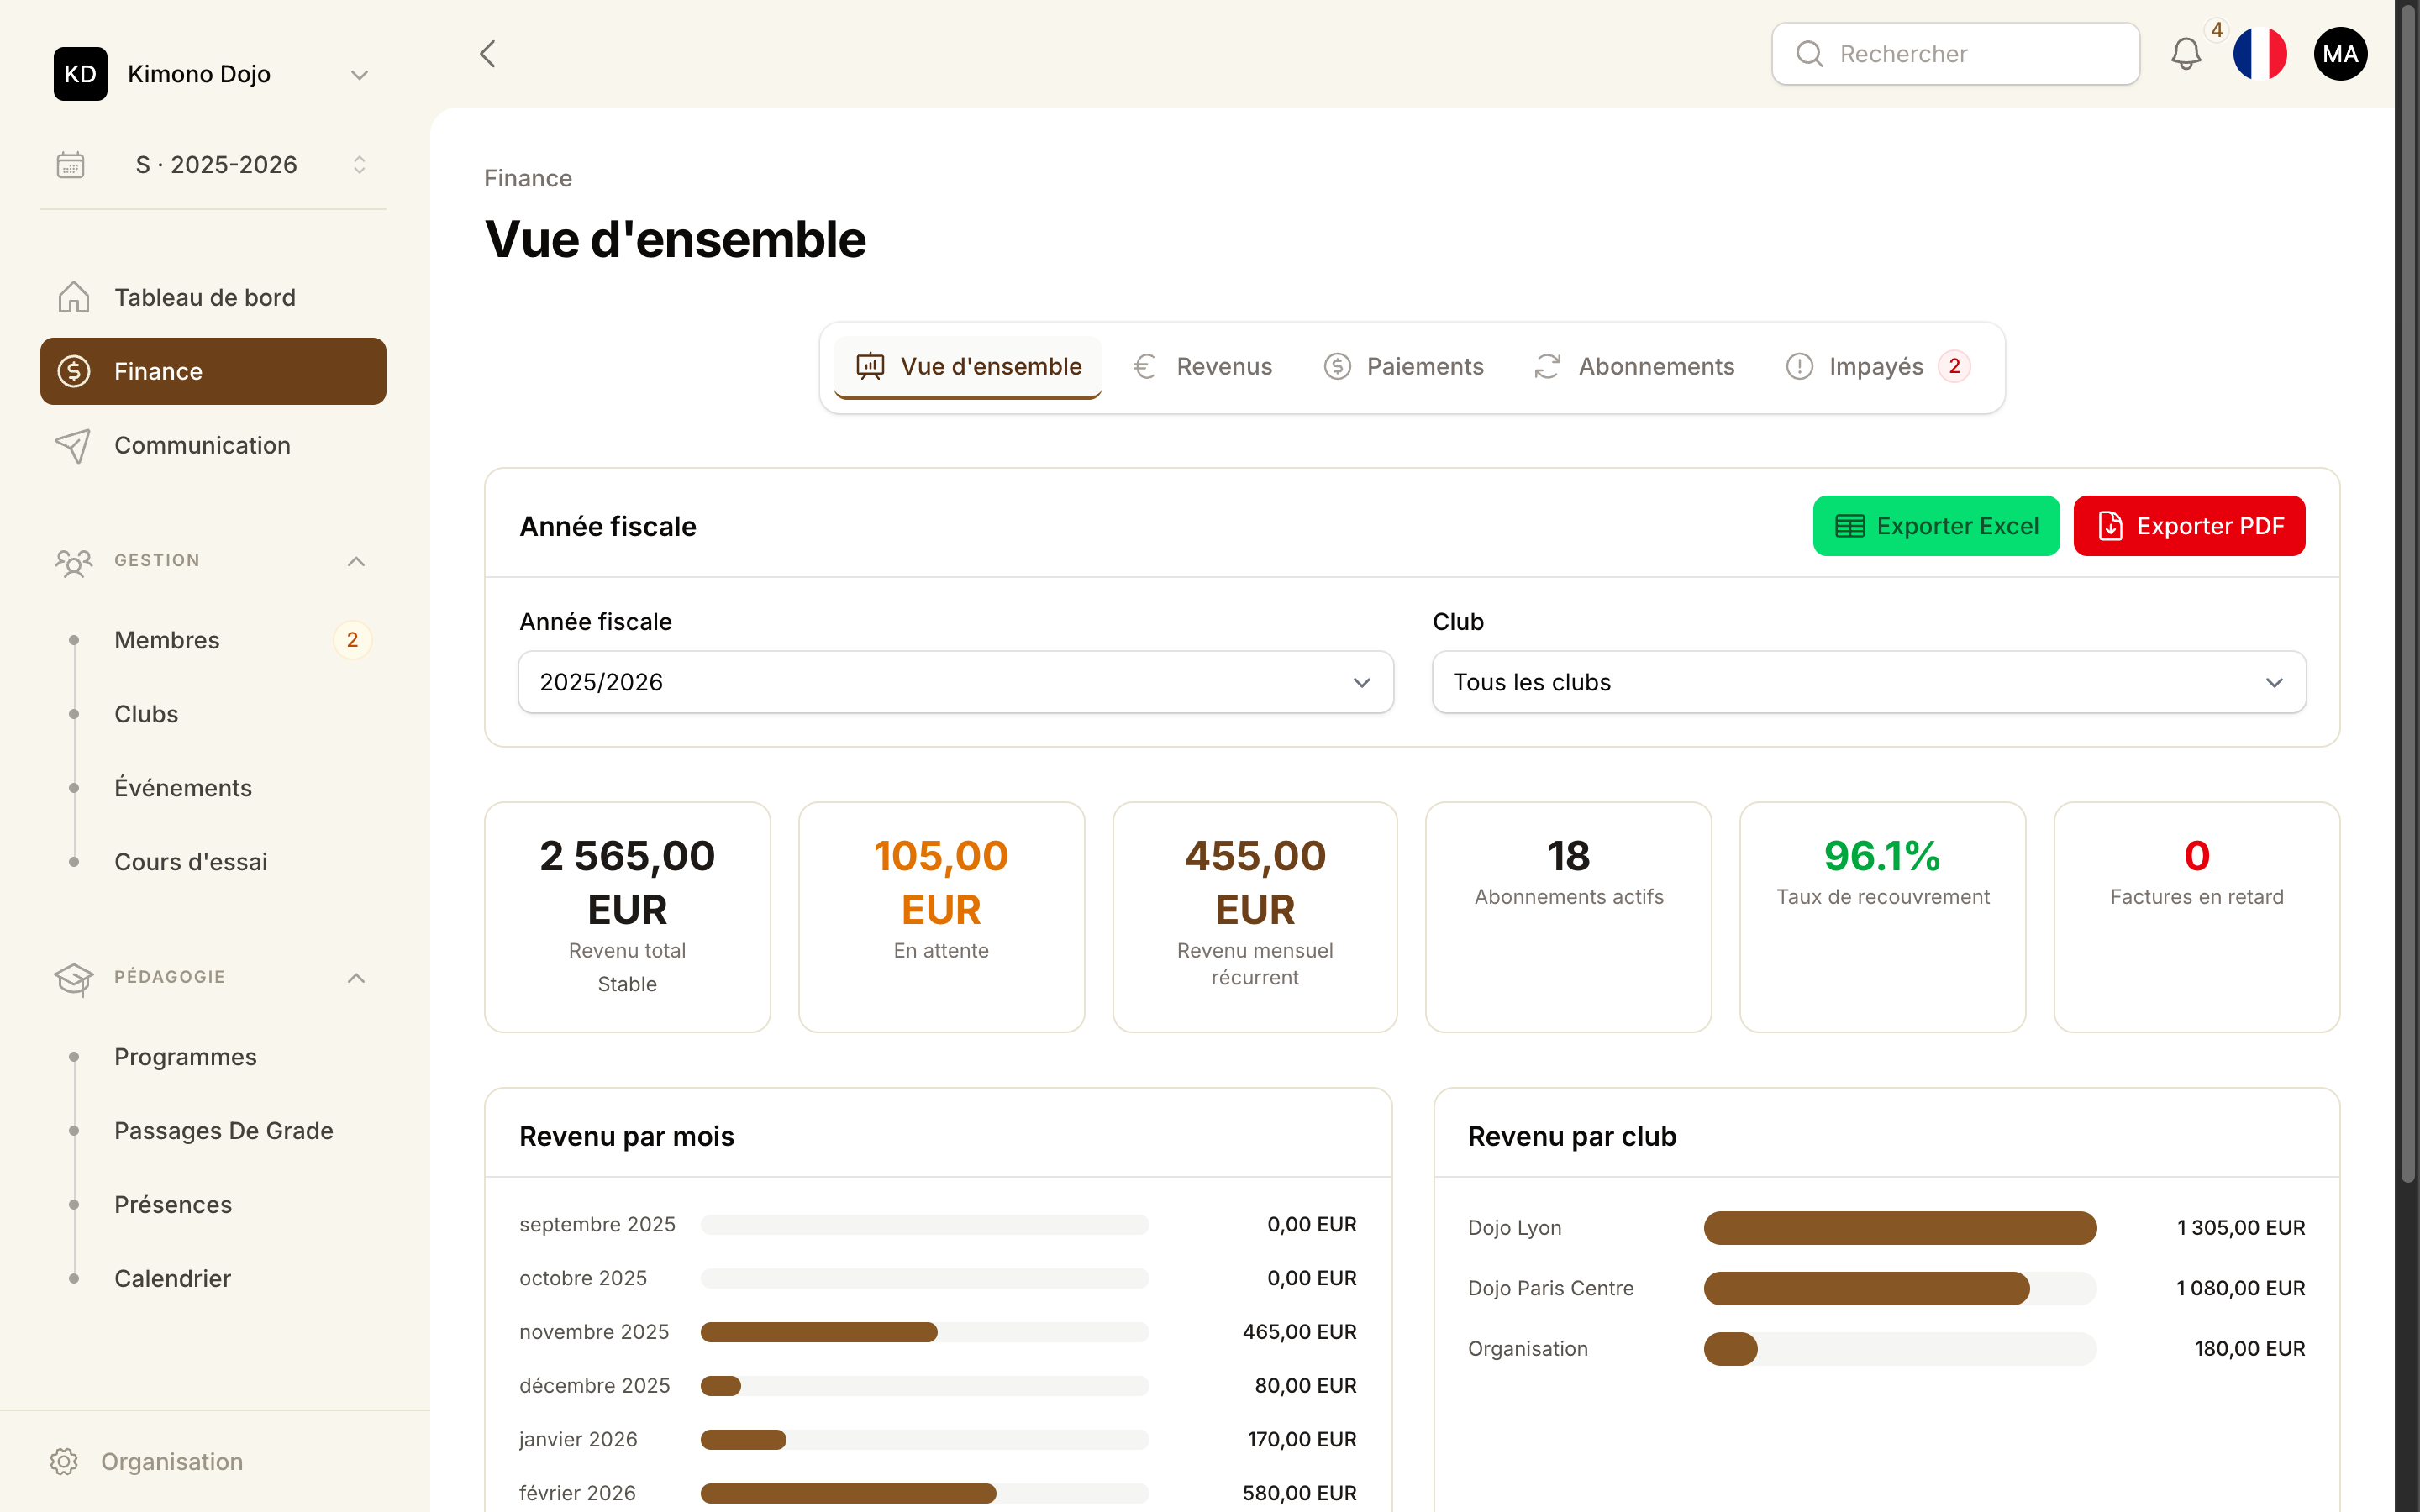This screenshot has height=1512, width=2420.
Task: Open the Année fiscale 2025/2026 dropdown
Action: point(954,681)
